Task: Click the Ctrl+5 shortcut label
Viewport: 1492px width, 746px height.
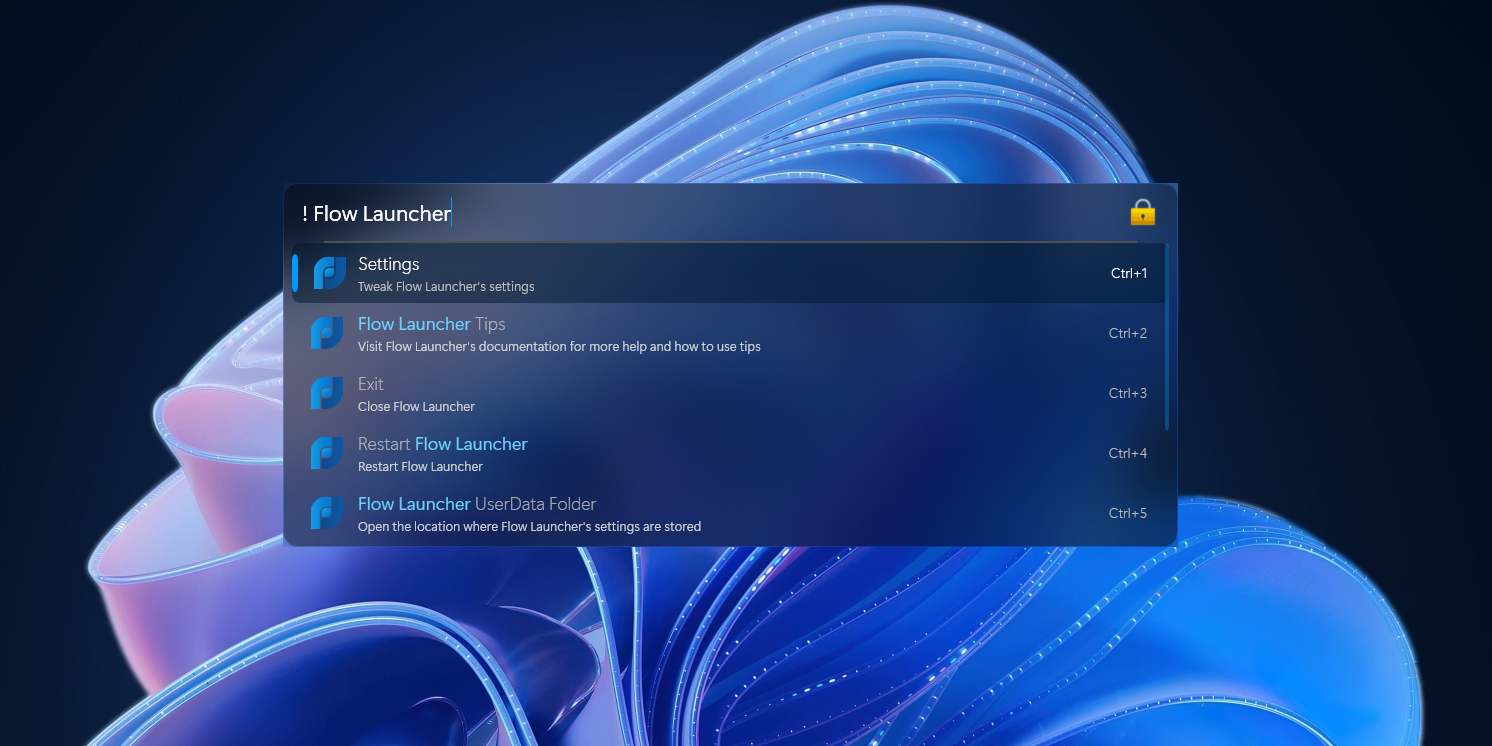Action: point(1128,513)
